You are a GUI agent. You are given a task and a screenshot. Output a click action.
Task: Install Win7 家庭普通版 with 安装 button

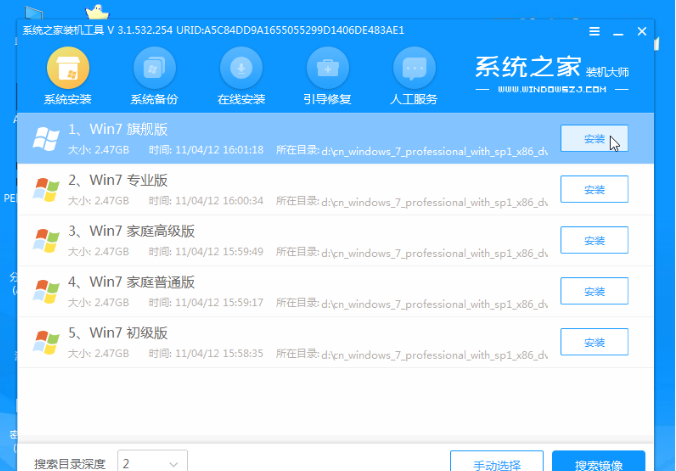pos(594,291)
